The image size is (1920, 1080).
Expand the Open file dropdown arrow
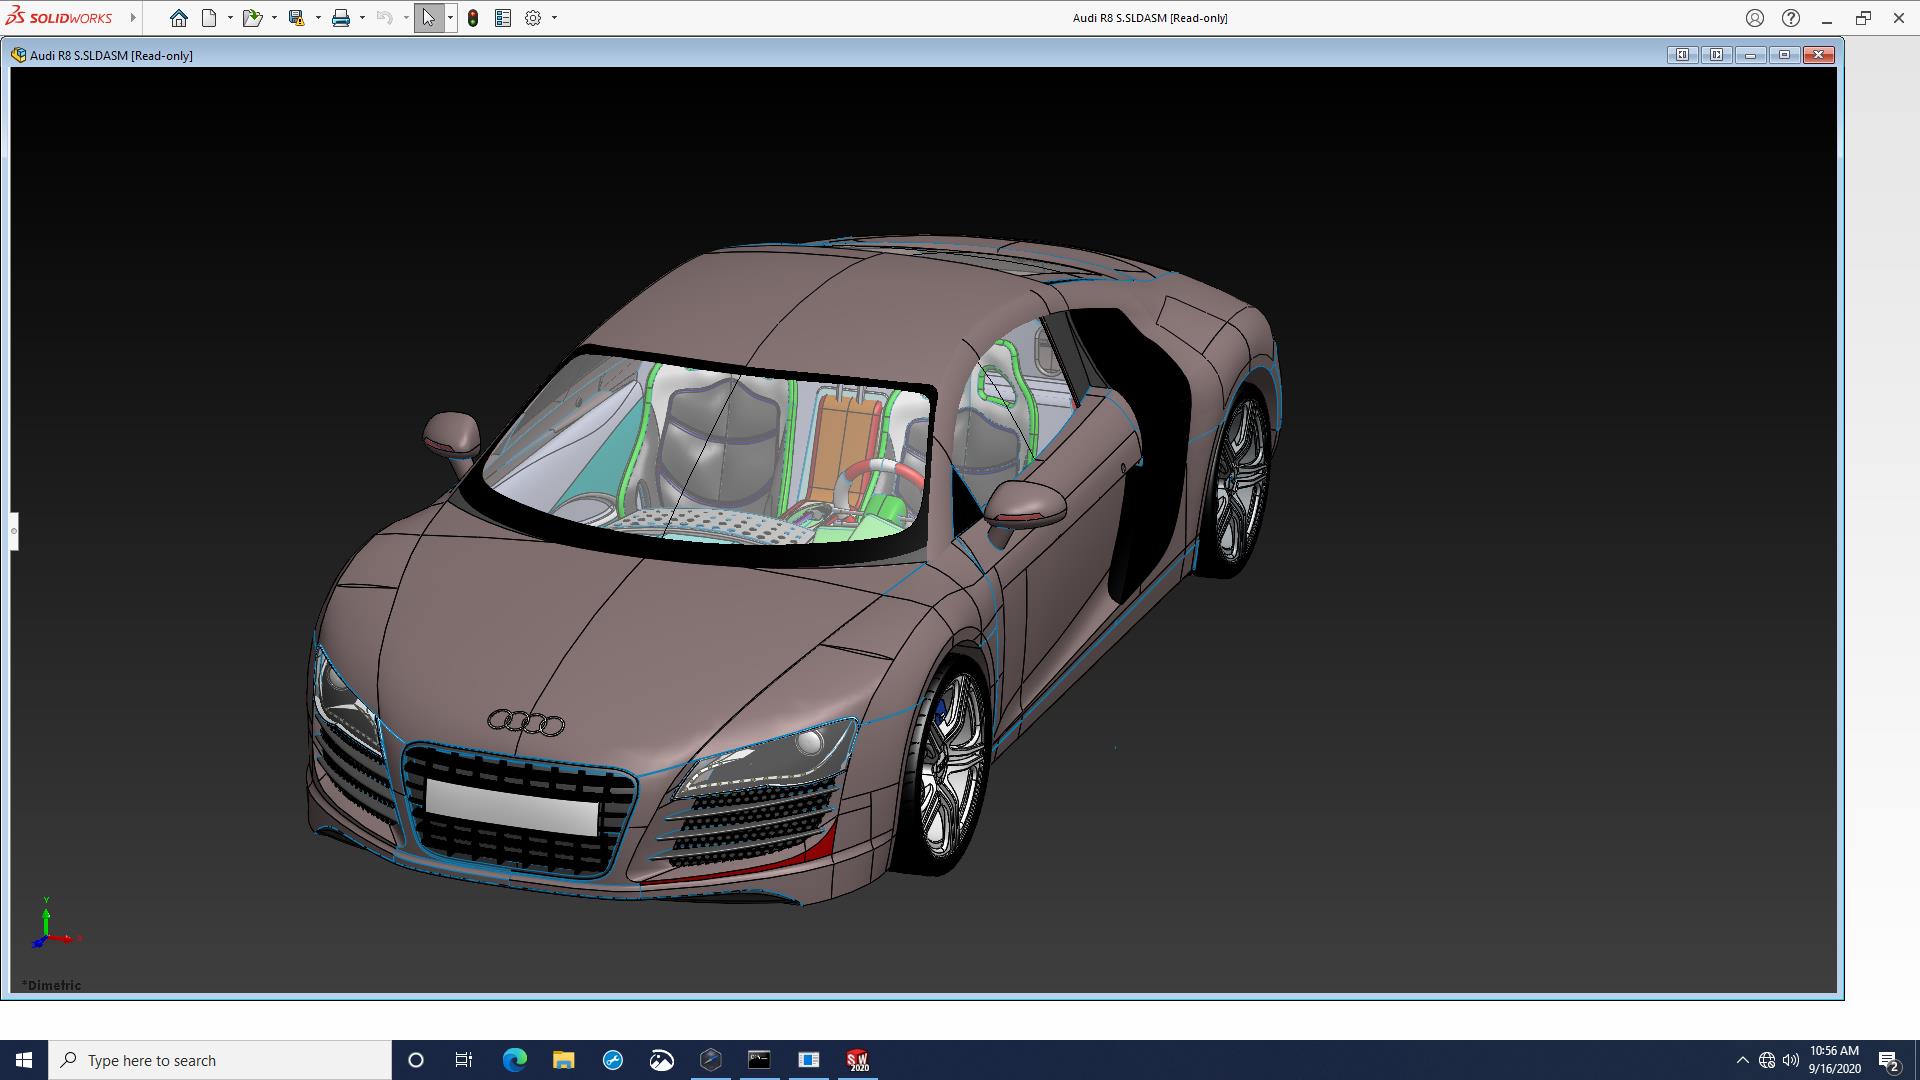[x=274, y=18]
